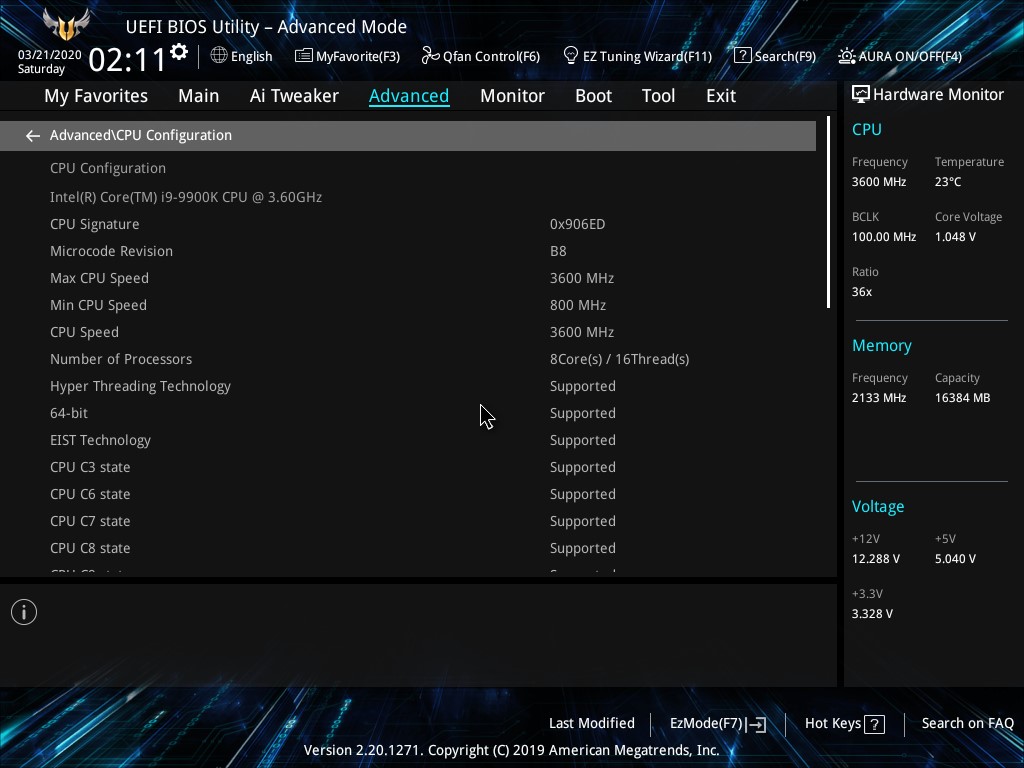Click the 800 MHz value
Screen dimensions: 1024x768
(x=578, y=305)
